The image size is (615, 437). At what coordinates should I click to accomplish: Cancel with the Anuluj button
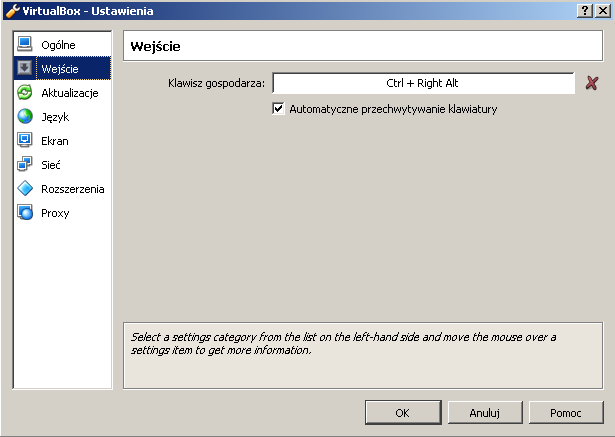click(485, 412)
